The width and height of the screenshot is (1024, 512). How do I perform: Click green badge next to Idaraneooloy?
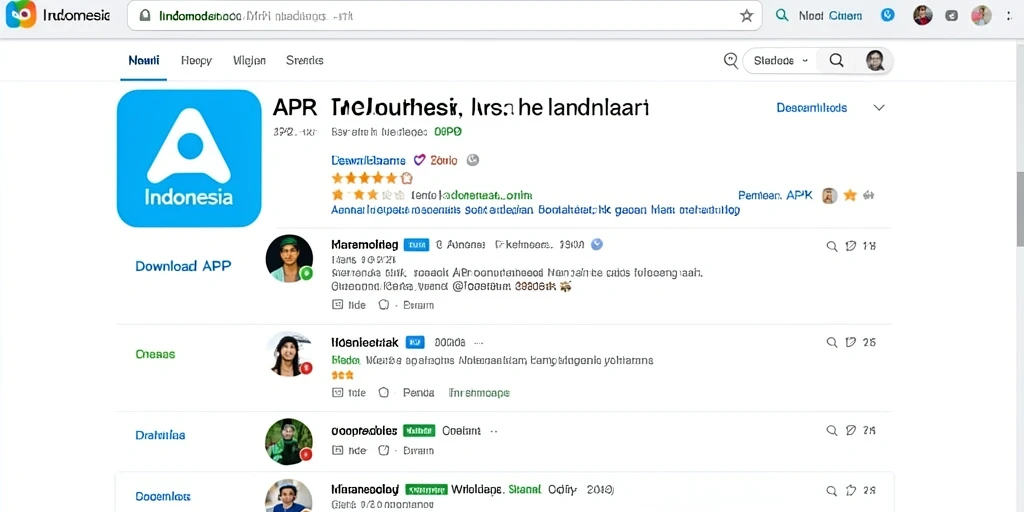coord(426,489)
